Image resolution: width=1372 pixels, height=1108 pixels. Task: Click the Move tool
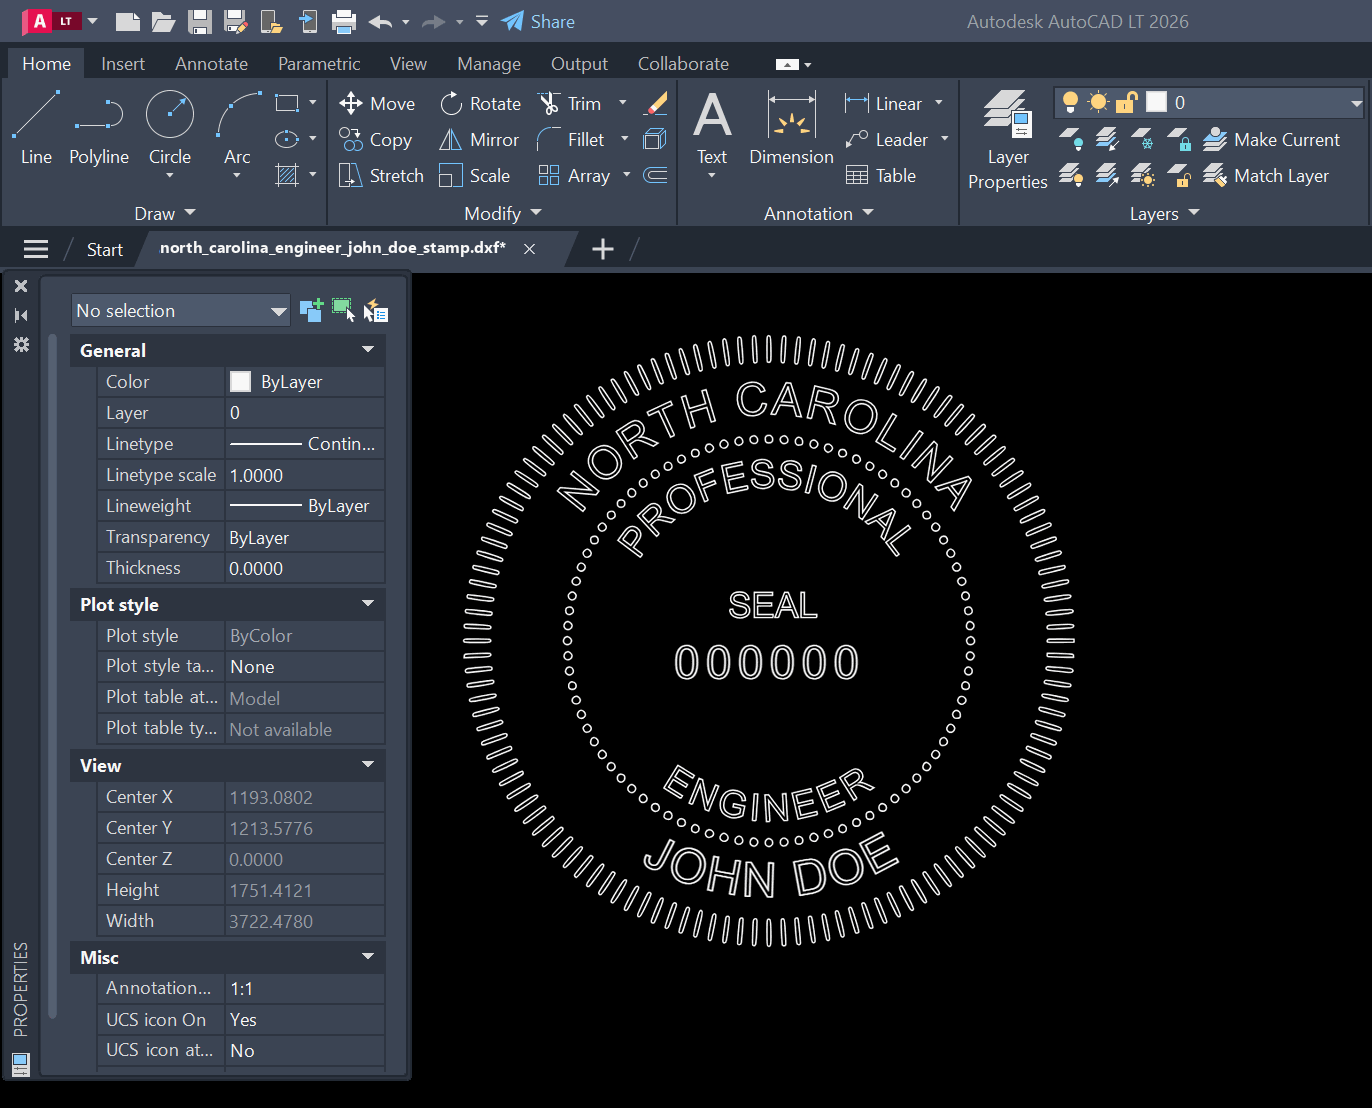377,104
